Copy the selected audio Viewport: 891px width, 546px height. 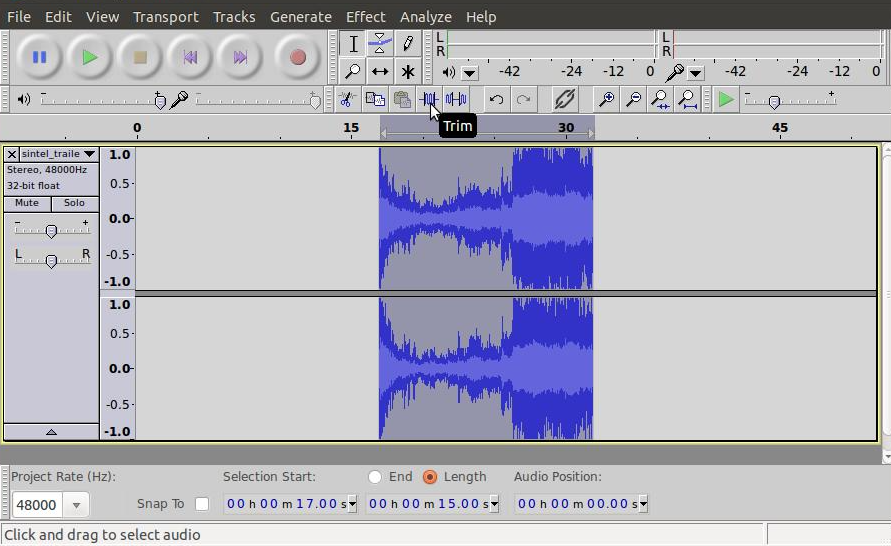[374, 100]
